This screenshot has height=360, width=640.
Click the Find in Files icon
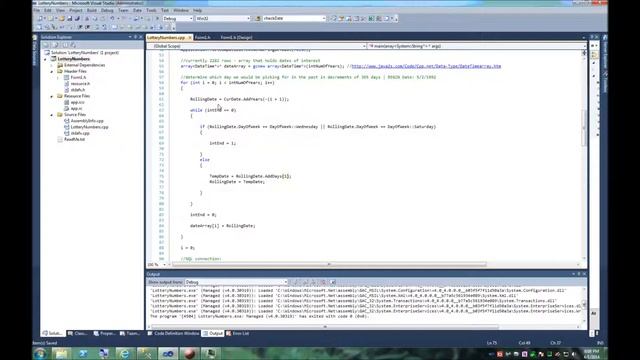click(258, 18)
